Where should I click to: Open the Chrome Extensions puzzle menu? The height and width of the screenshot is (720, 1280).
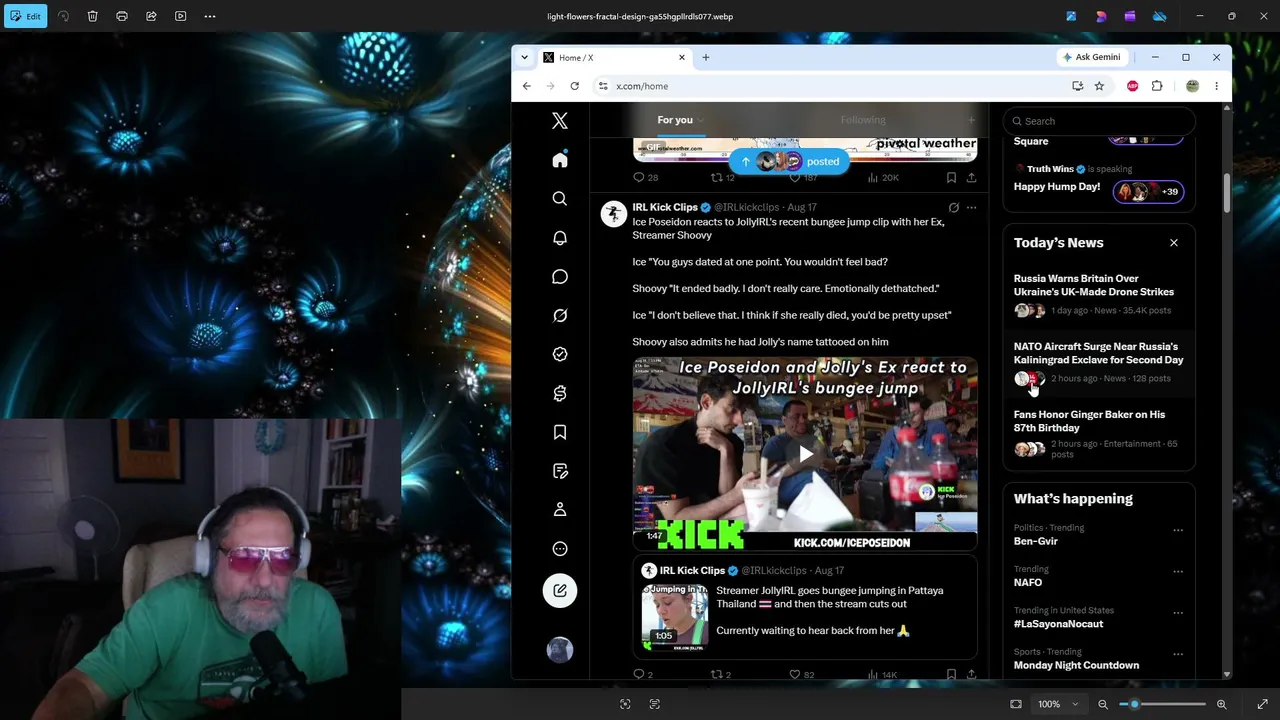pos(1157,86)
